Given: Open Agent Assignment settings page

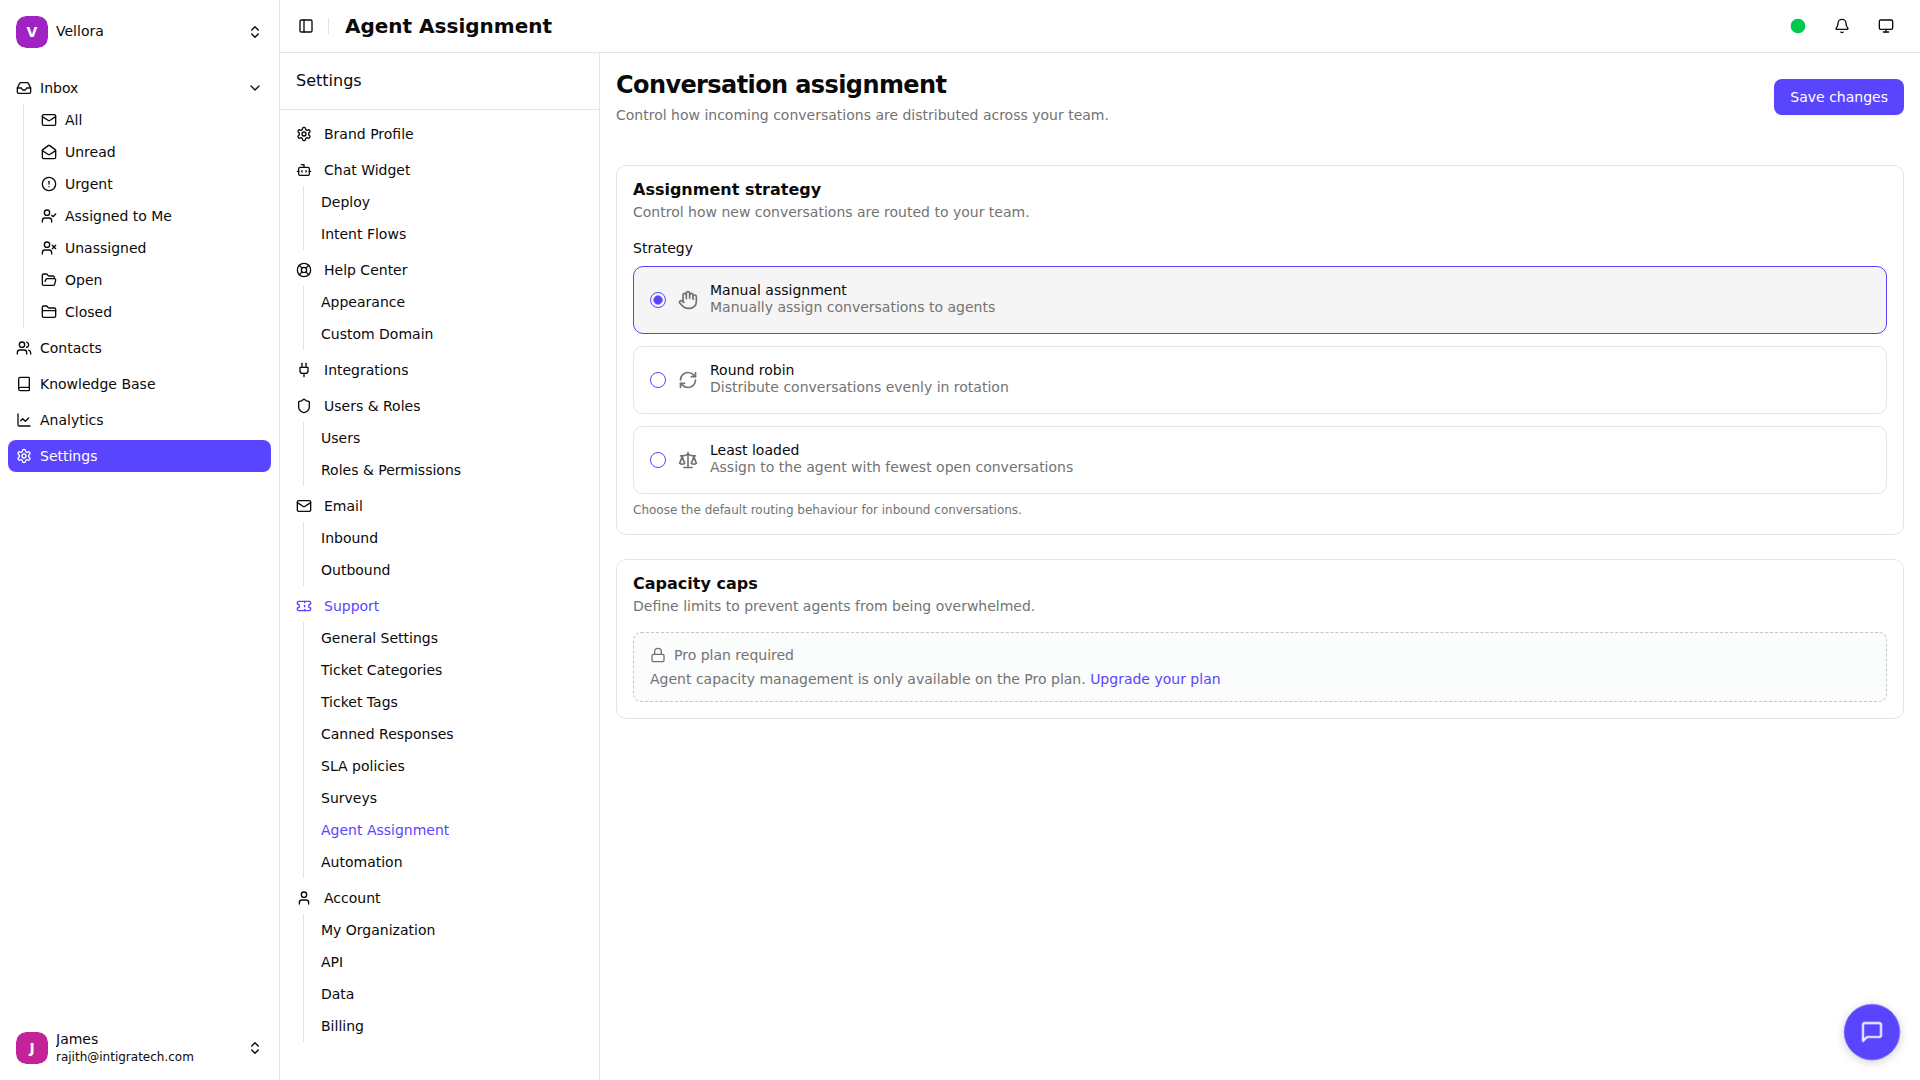Looking at the screenshot, I should pos(385,830).
